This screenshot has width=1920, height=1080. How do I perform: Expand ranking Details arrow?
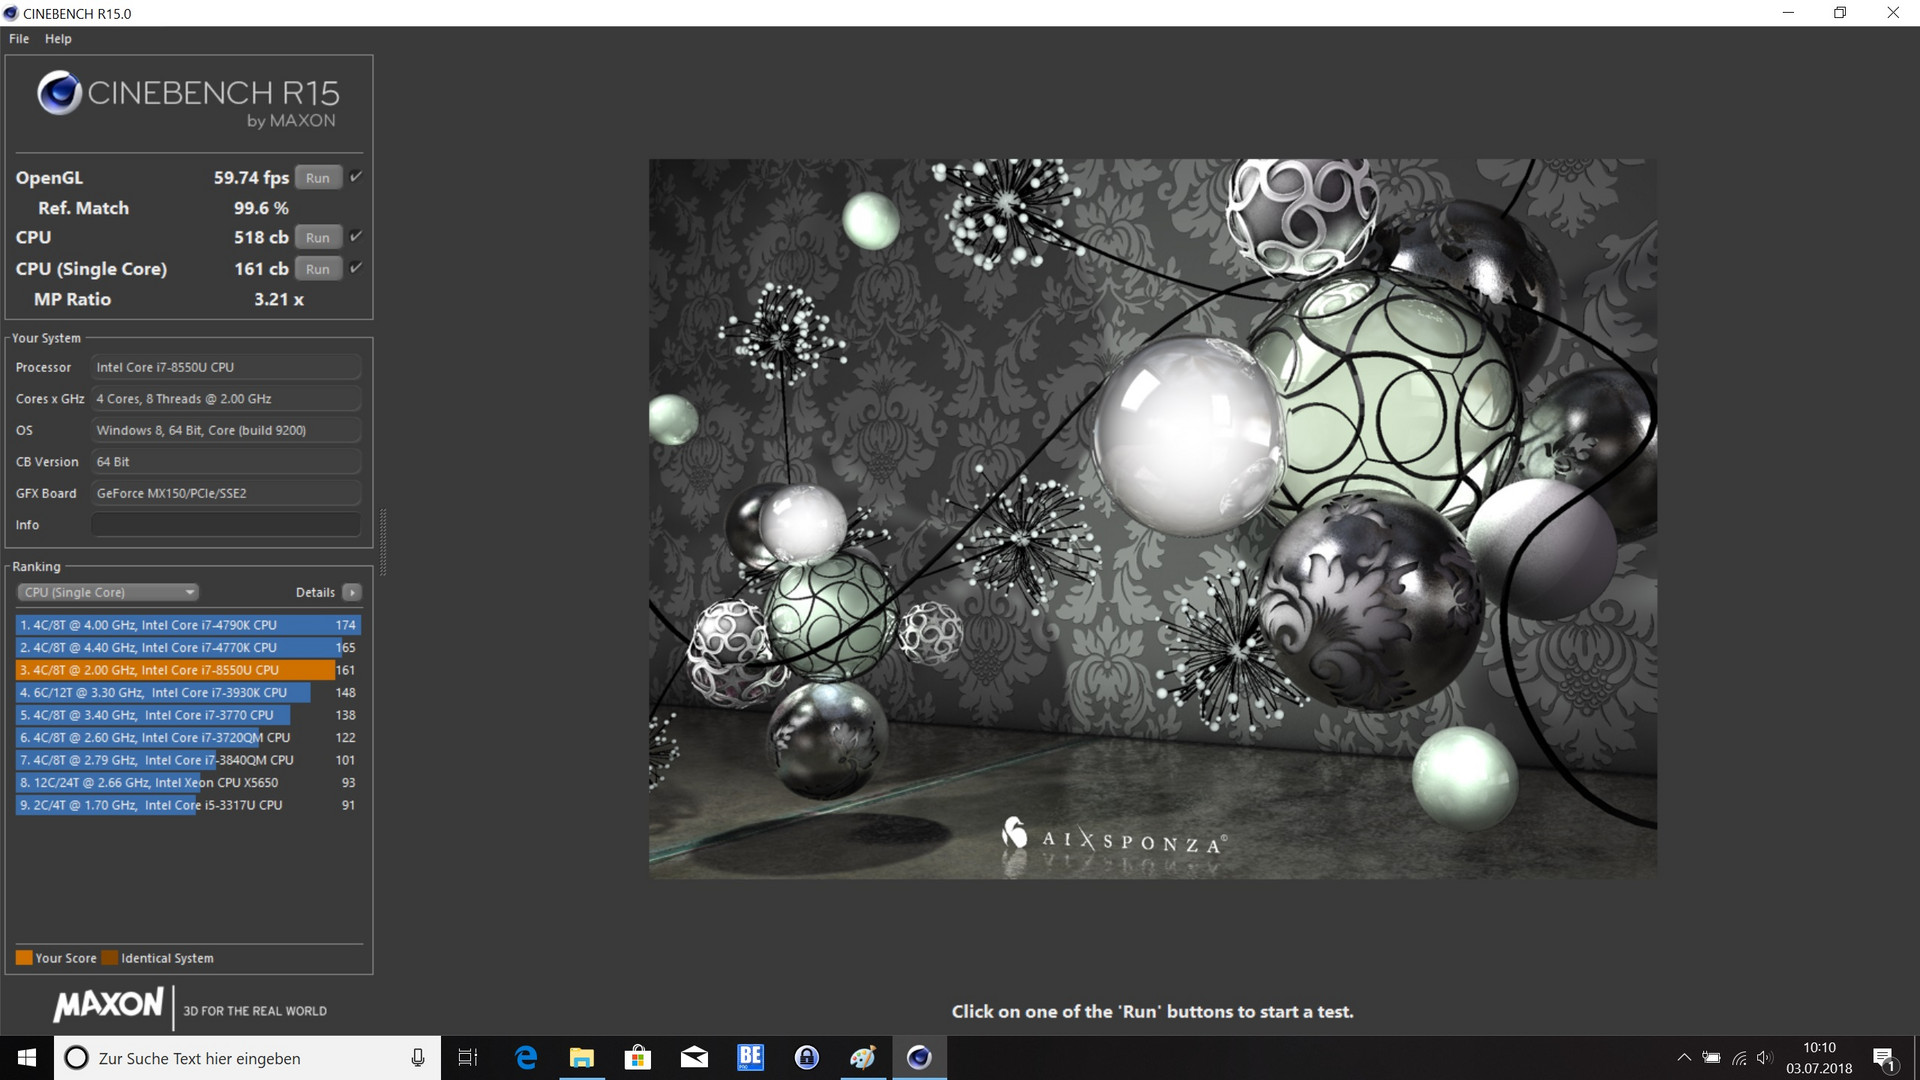click(x=352, y=592)
